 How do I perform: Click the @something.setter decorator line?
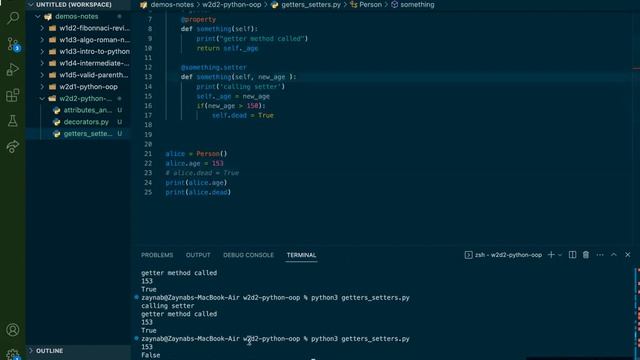(x=213, y=67)
